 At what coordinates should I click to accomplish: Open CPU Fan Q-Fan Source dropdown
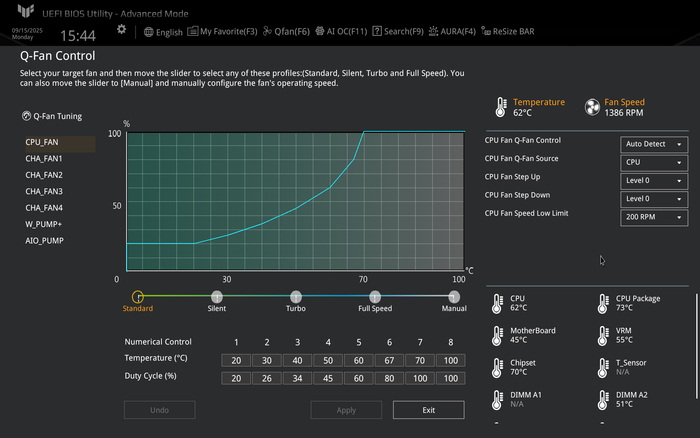pos(654,162)
